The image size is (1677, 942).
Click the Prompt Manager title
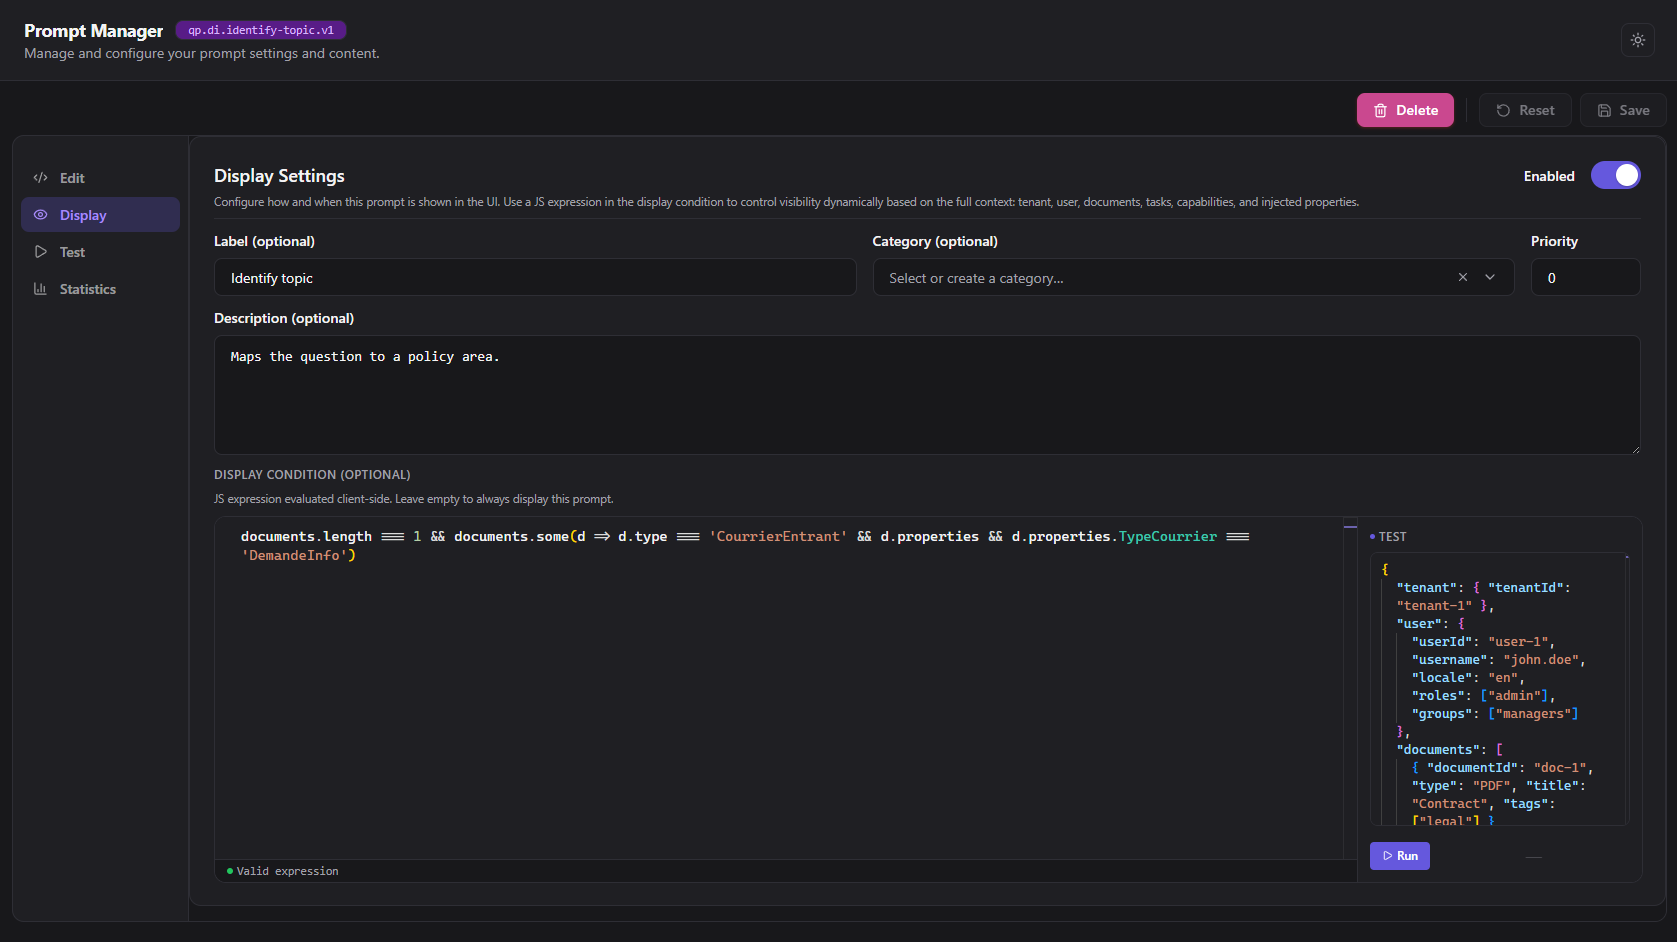pos(93,31)
